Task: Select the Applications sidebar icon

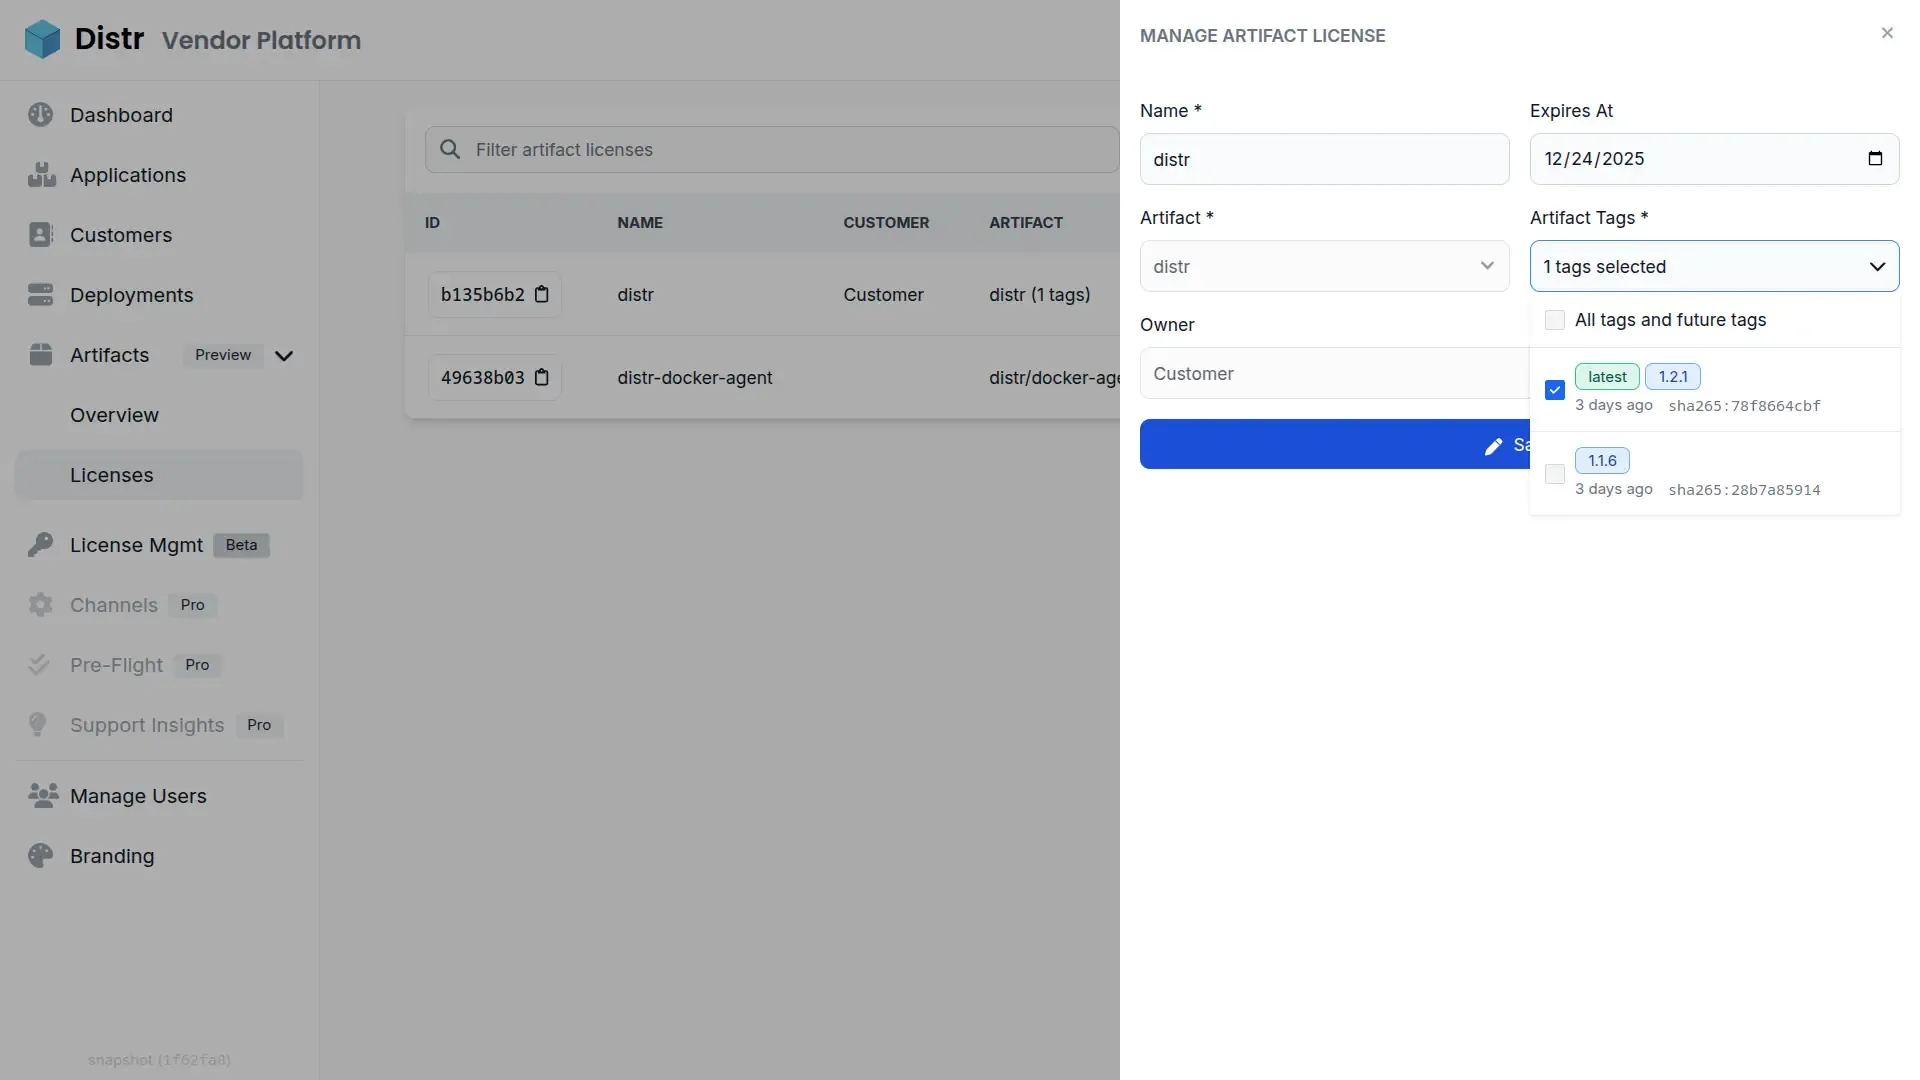Action: coord(40,174)
